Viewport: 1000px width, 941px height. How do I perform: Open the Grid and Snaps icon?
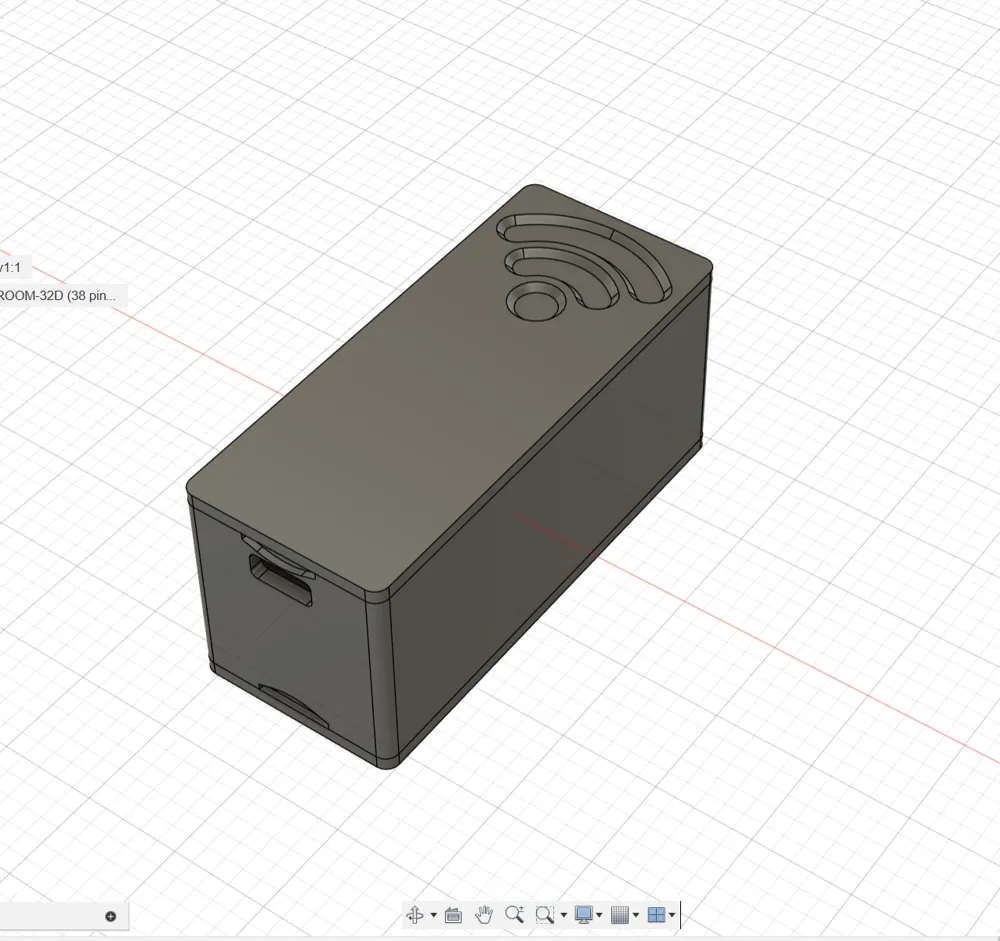click(x=620, y=915)
